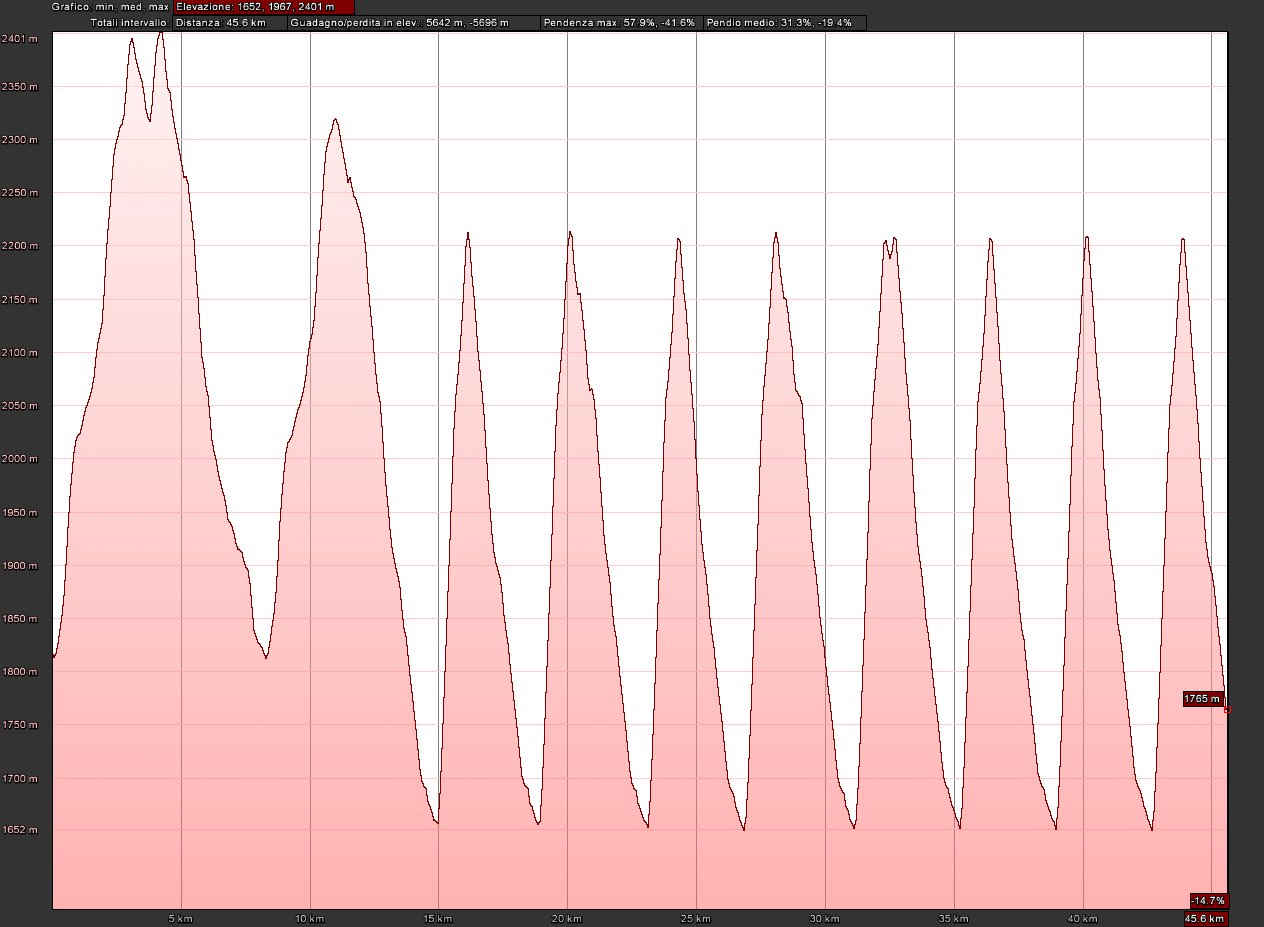Click the highlighted Elevazione min/med/max field
Viewport: 1264px width, 927px height.
pos(263,6)
